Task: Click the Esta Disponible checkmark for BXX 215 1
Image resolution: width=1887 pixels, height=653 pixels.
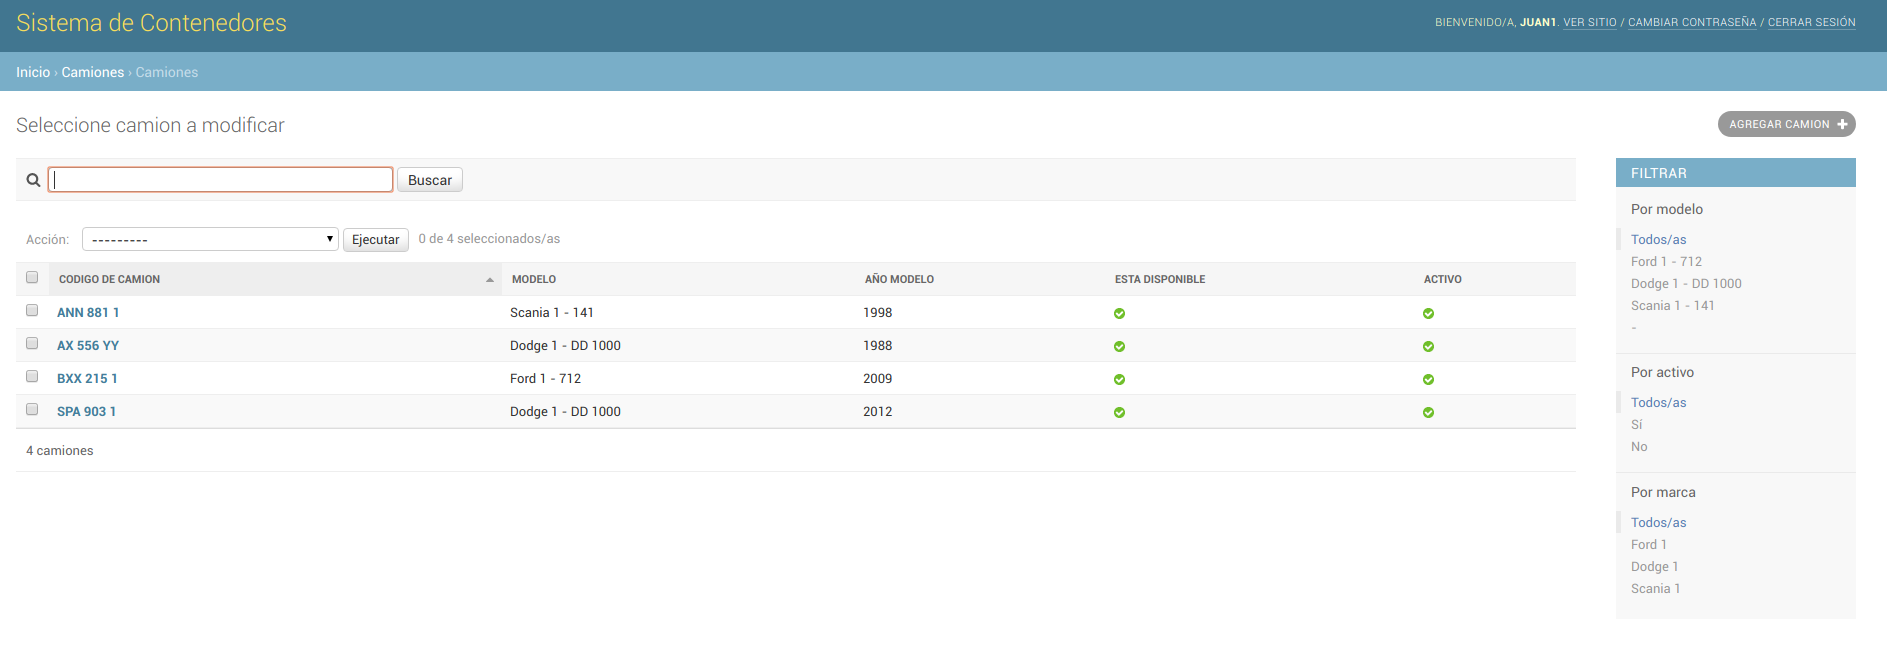Action: [1119, 379]
